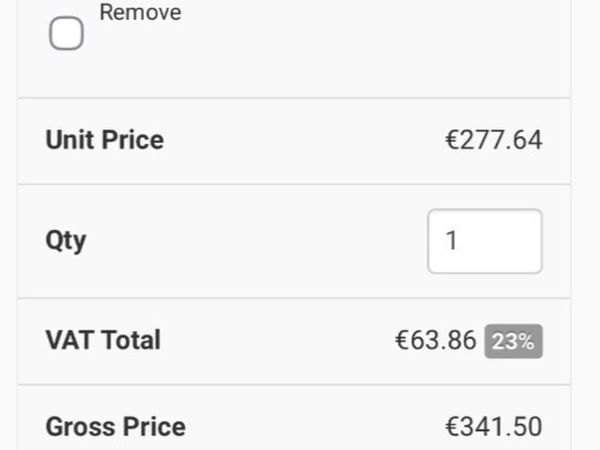This screenshot has width=600, height=450.
Task: Click the €341.50 gross price value
Action: [493, 427]
